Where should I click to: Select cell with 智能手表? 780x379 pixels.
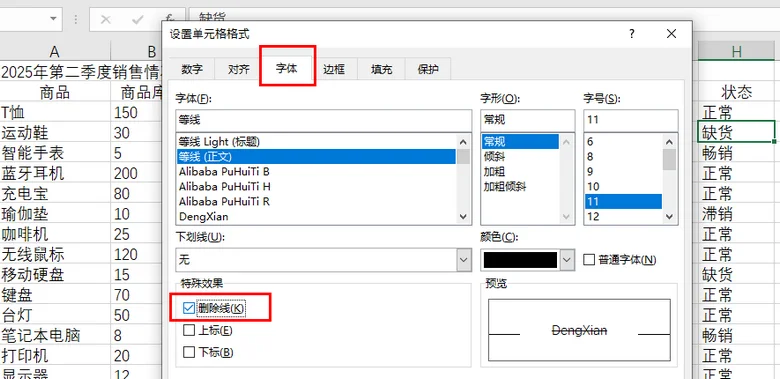(x=55, y=153)
